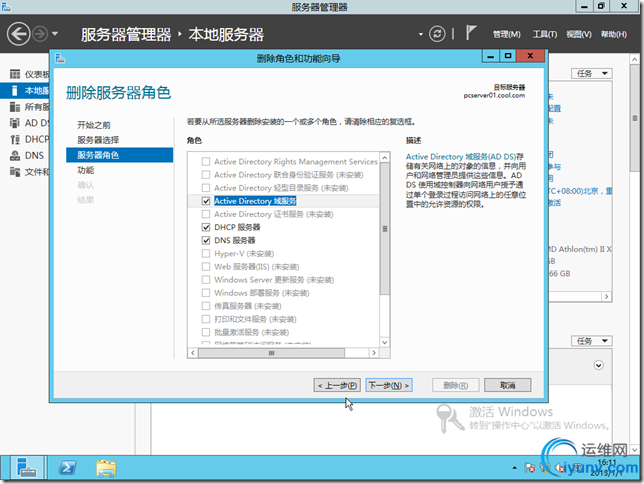
Task: Go to 开始之前 wizard step
Action: (x=94, y=125)
